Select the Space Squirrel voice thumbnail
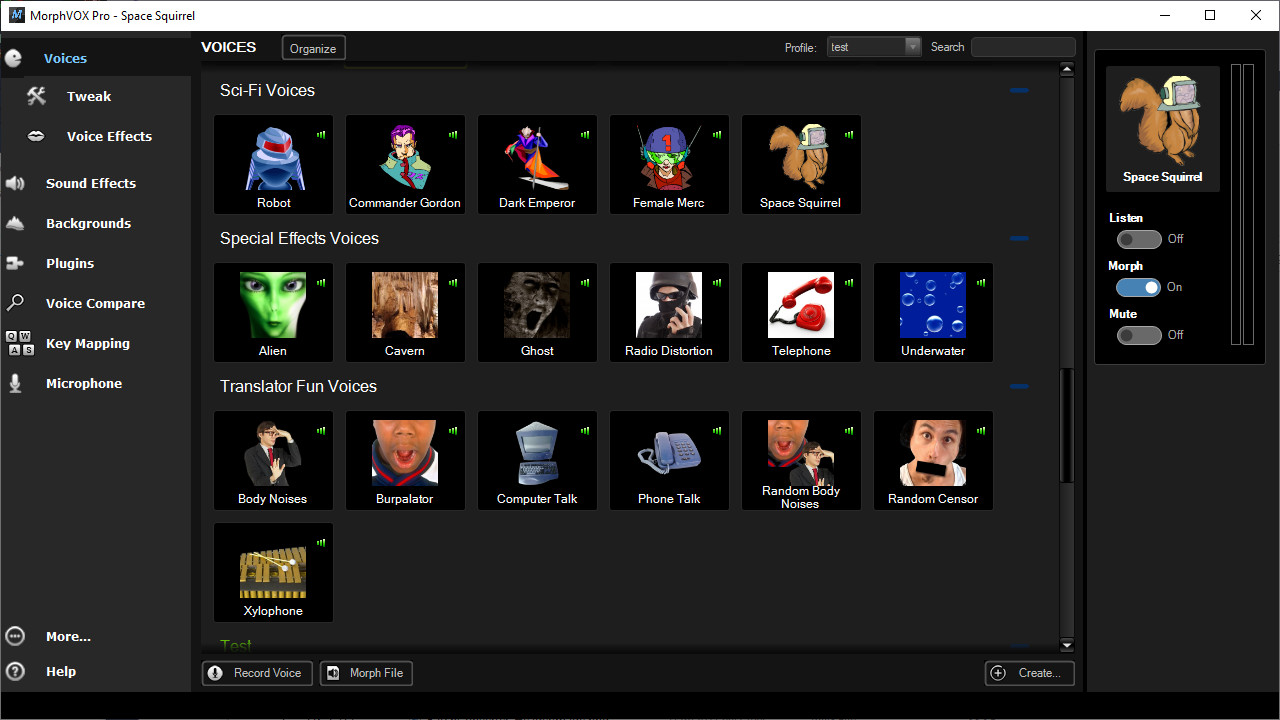 coord(801,164)
